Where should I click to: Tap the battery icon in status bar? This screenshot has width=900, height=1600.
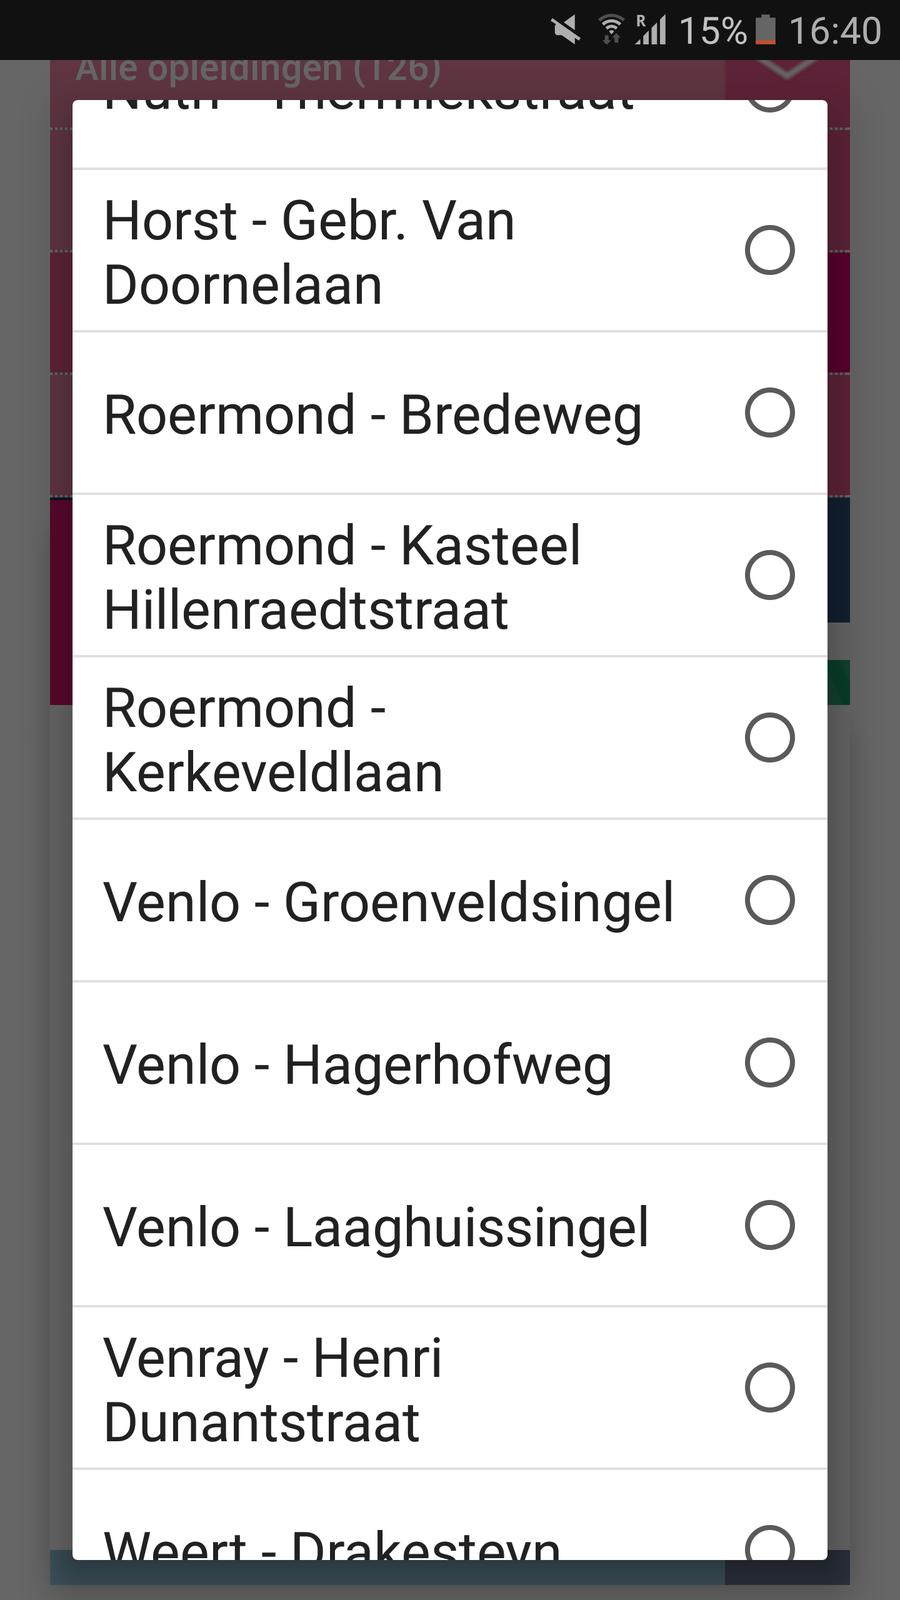point(765,30)
